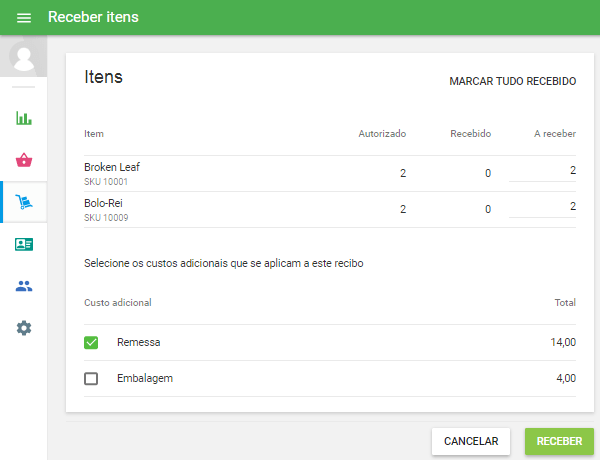Select the Broken Leaf item name

112,167
